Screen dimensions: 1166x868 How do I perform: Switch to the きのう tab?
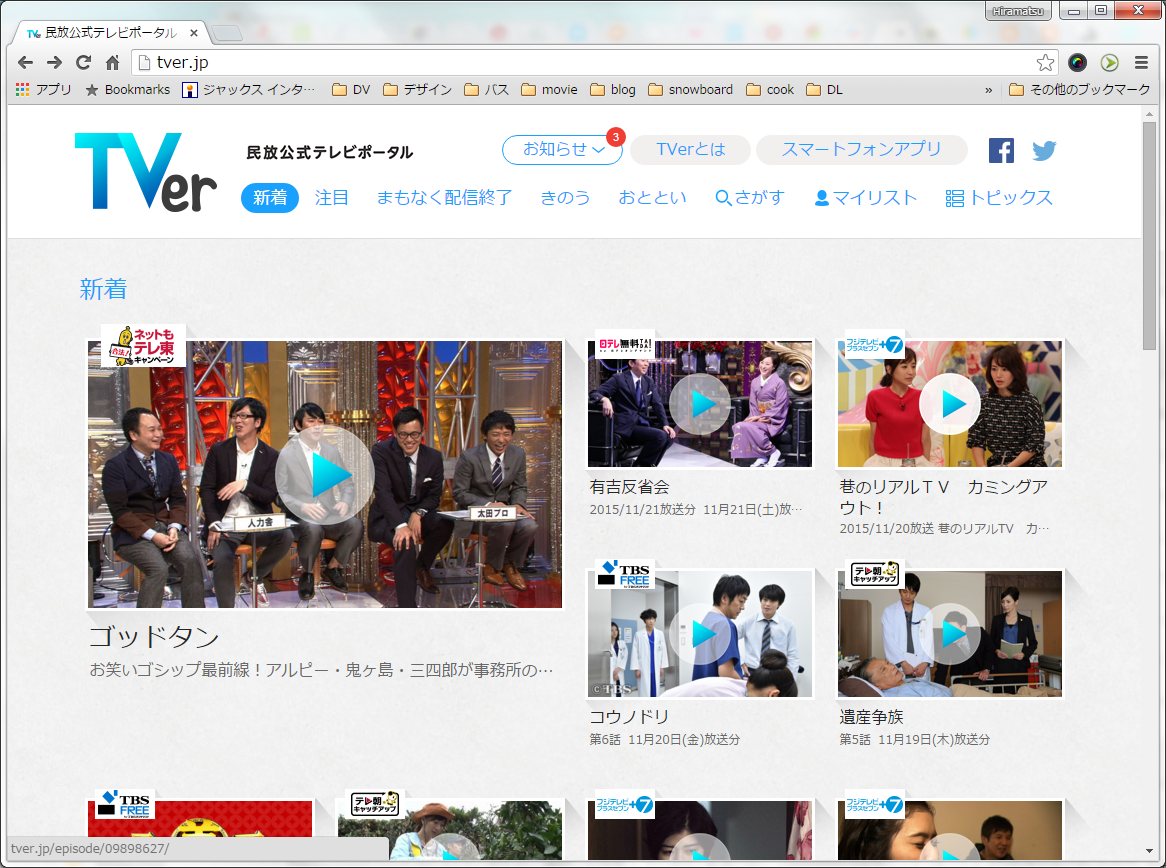click(x=565, y=197)
